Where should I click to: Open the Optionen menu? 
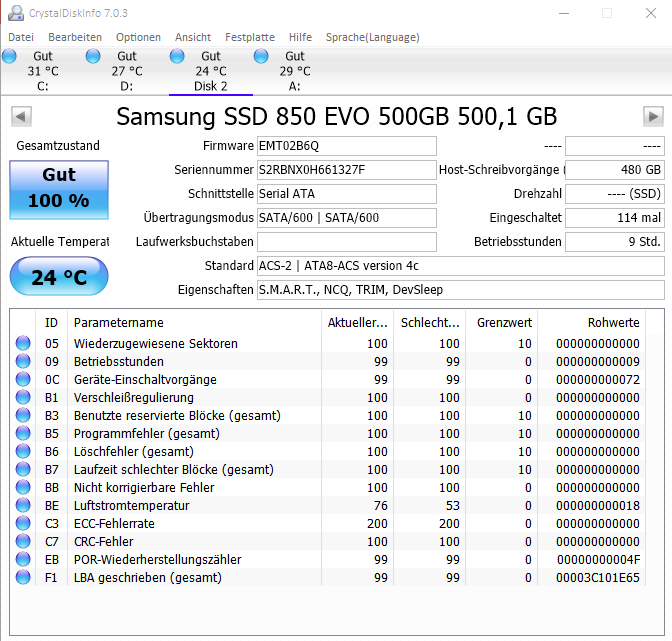[138, 37]
